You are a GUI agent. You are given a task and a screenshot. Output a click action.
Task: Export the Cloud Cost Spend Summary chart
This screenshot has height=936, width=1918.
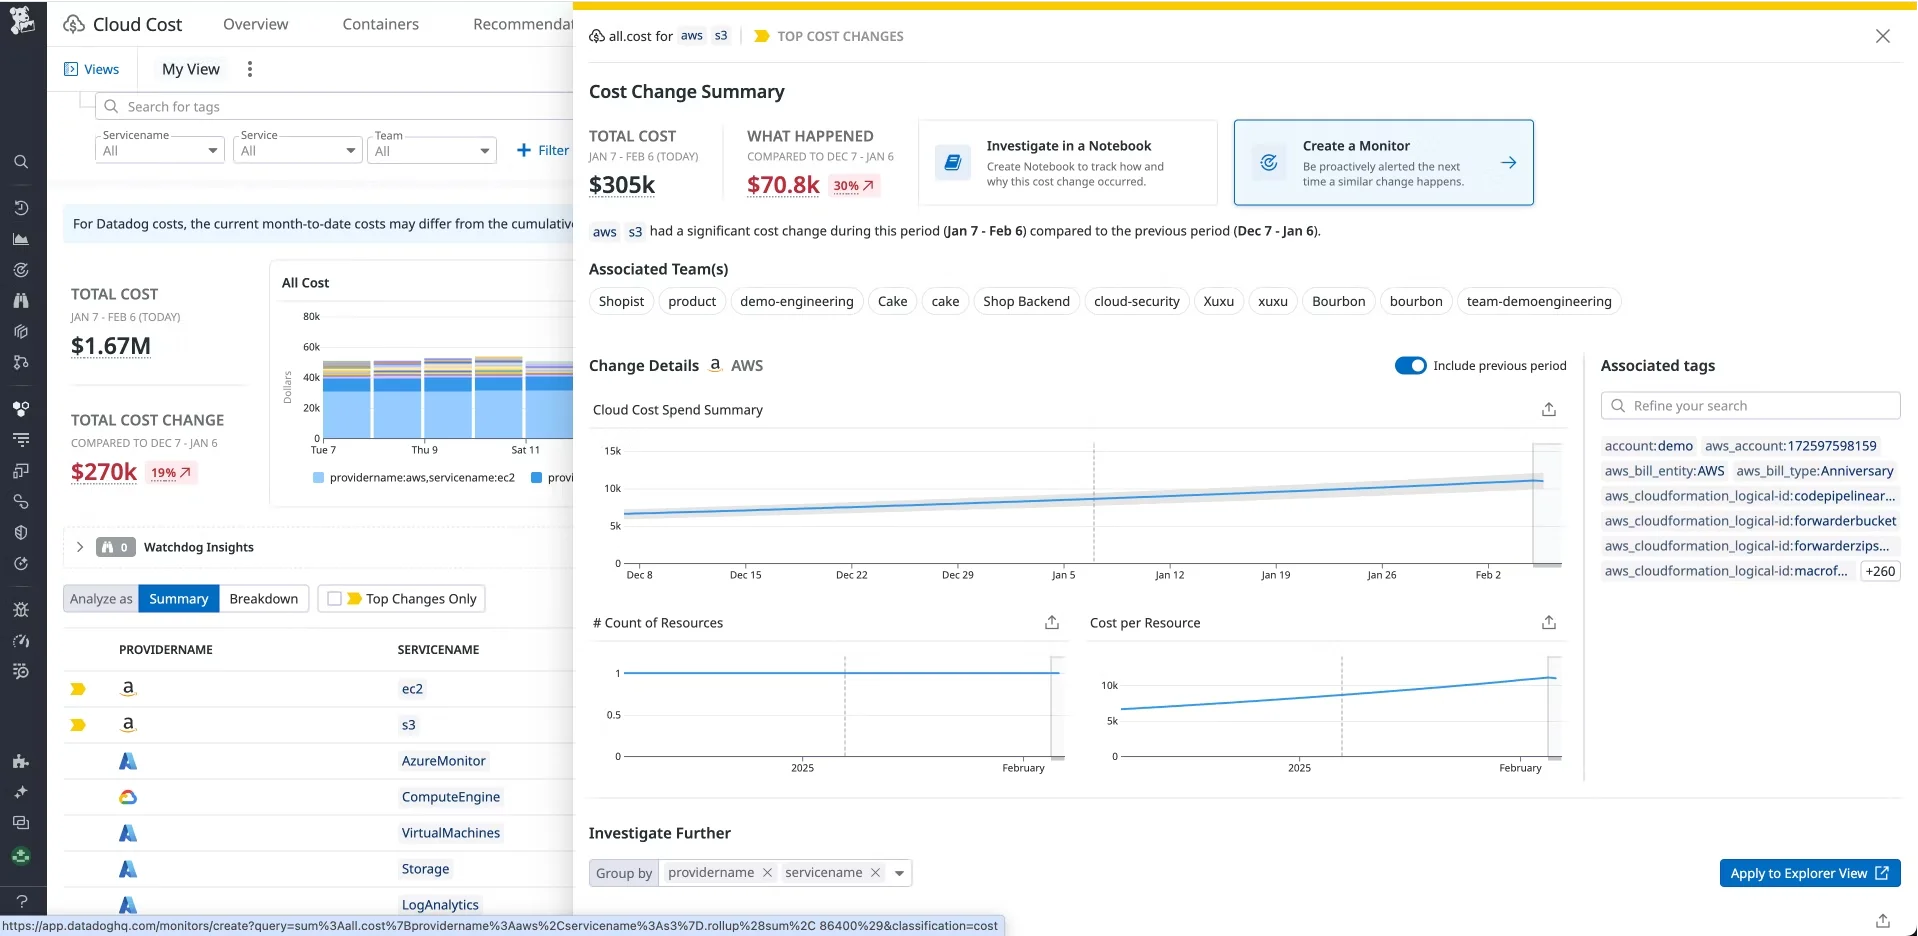pyautogui.click(x=1548, y=409)
